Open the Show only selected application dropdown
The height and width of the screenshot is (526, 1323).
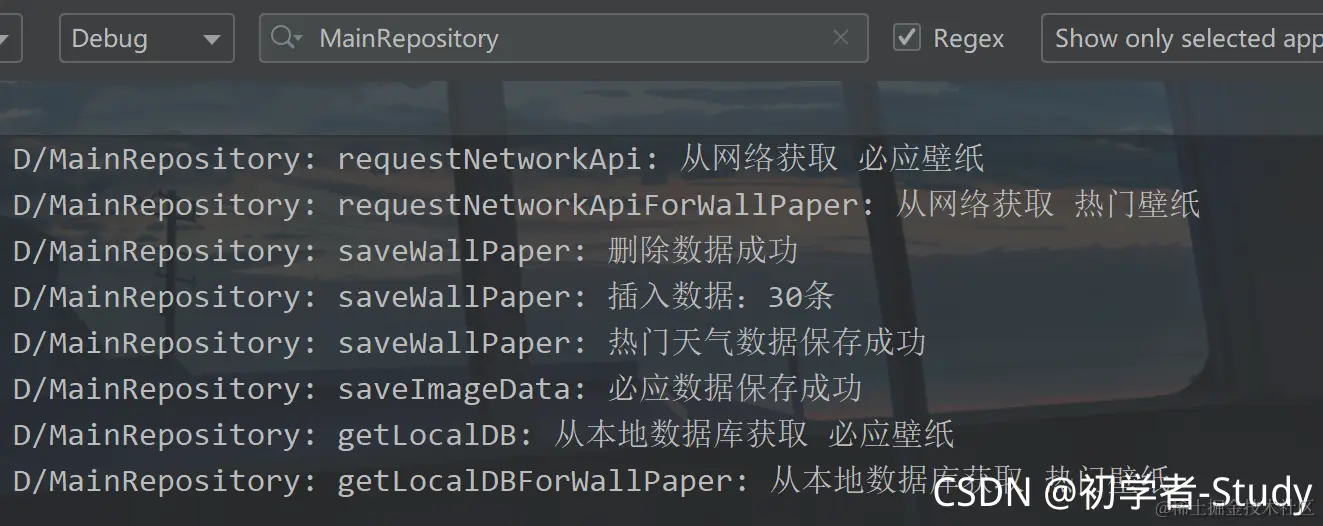pyautogui.click(x=1182, y=39)
